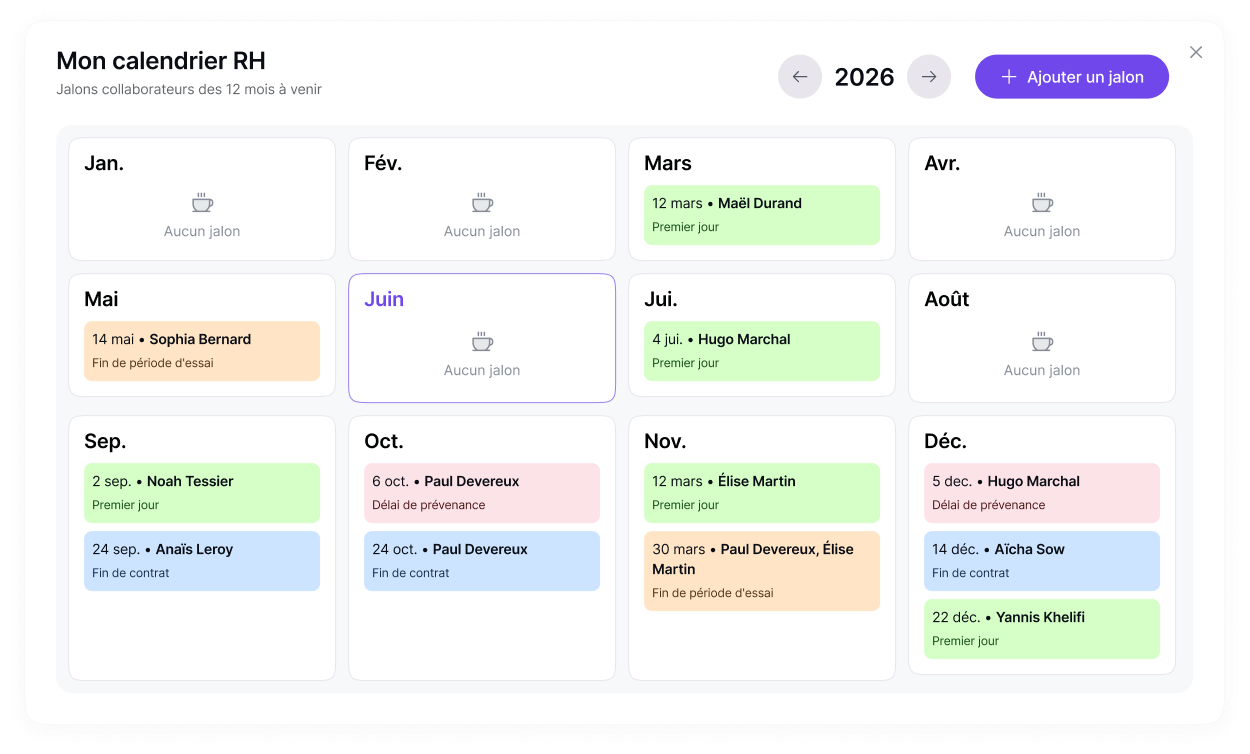
Task: Open Paul Devereux's 24 oct. Fin de contrat
Action: pyautogui.click(x=482, y=561)
